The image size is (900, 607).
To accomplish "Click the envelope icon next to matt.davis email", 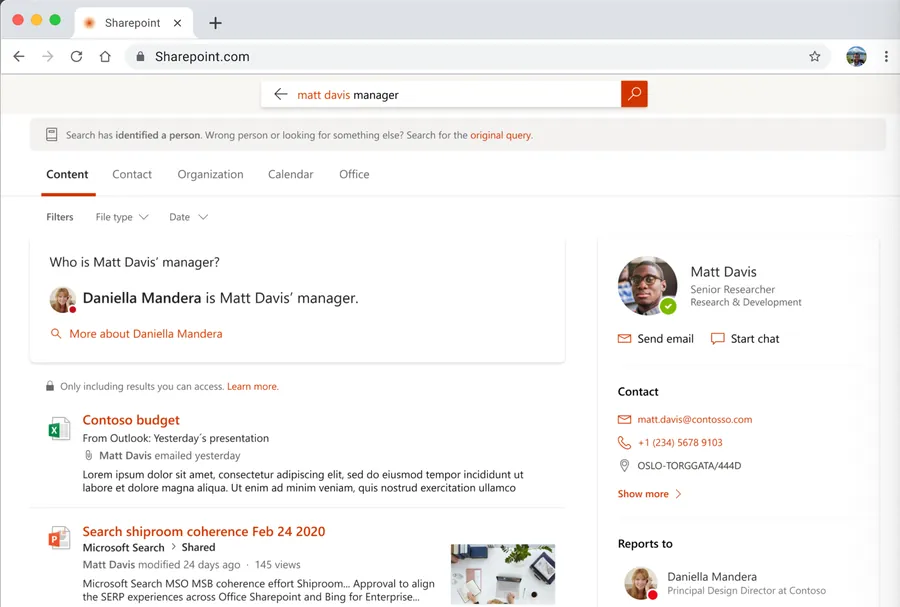I will coord(624,419).
